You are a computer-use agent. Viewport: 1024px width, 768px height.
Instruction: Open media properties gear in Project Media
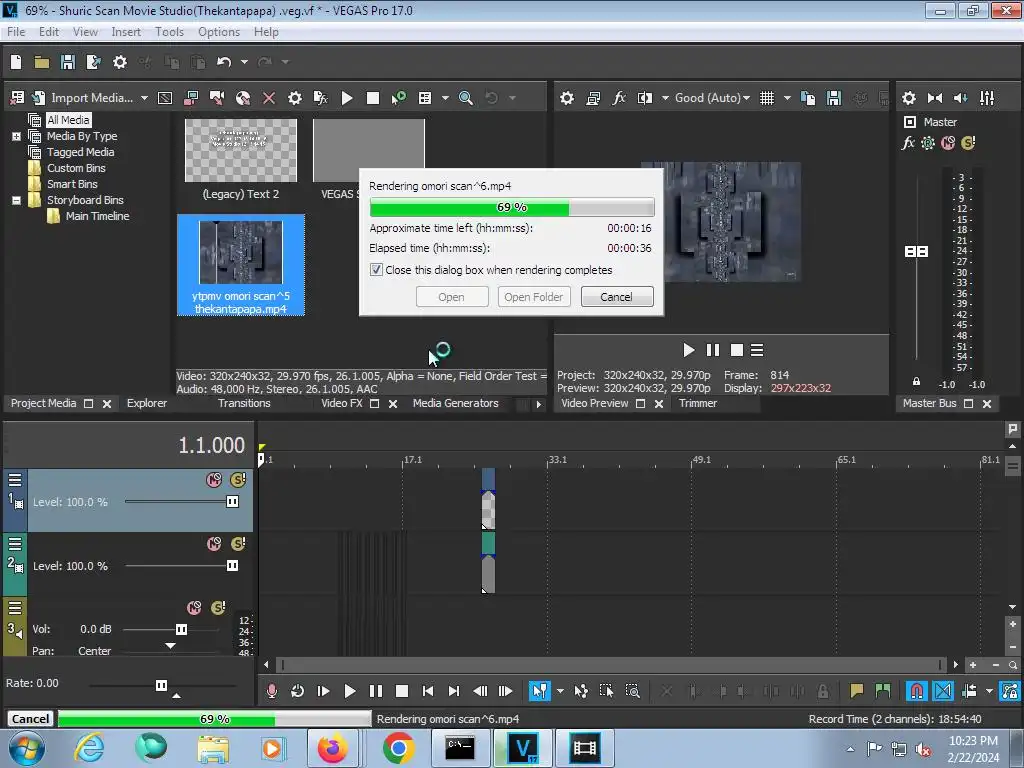coord(295,98)
